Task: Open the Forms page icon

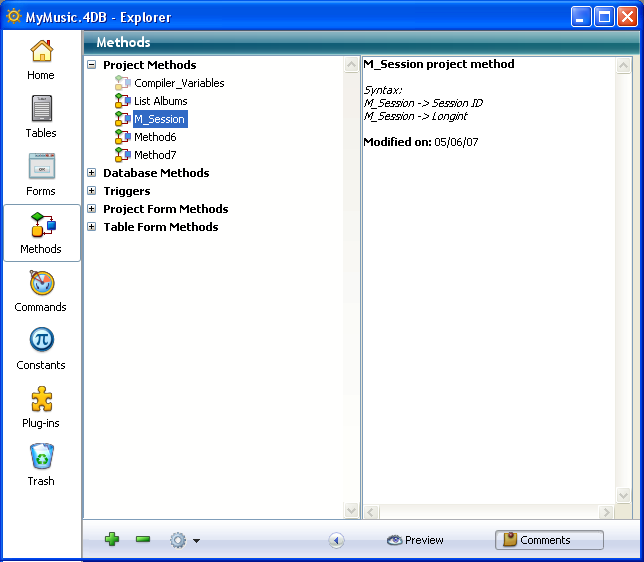Action: point(41,175)
